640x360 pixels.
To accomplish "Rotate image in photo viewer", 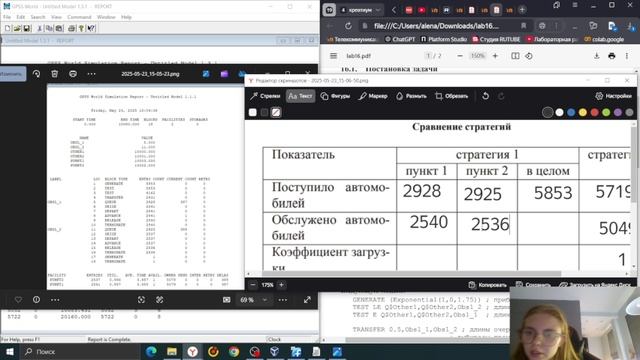I will pos(36,74).
